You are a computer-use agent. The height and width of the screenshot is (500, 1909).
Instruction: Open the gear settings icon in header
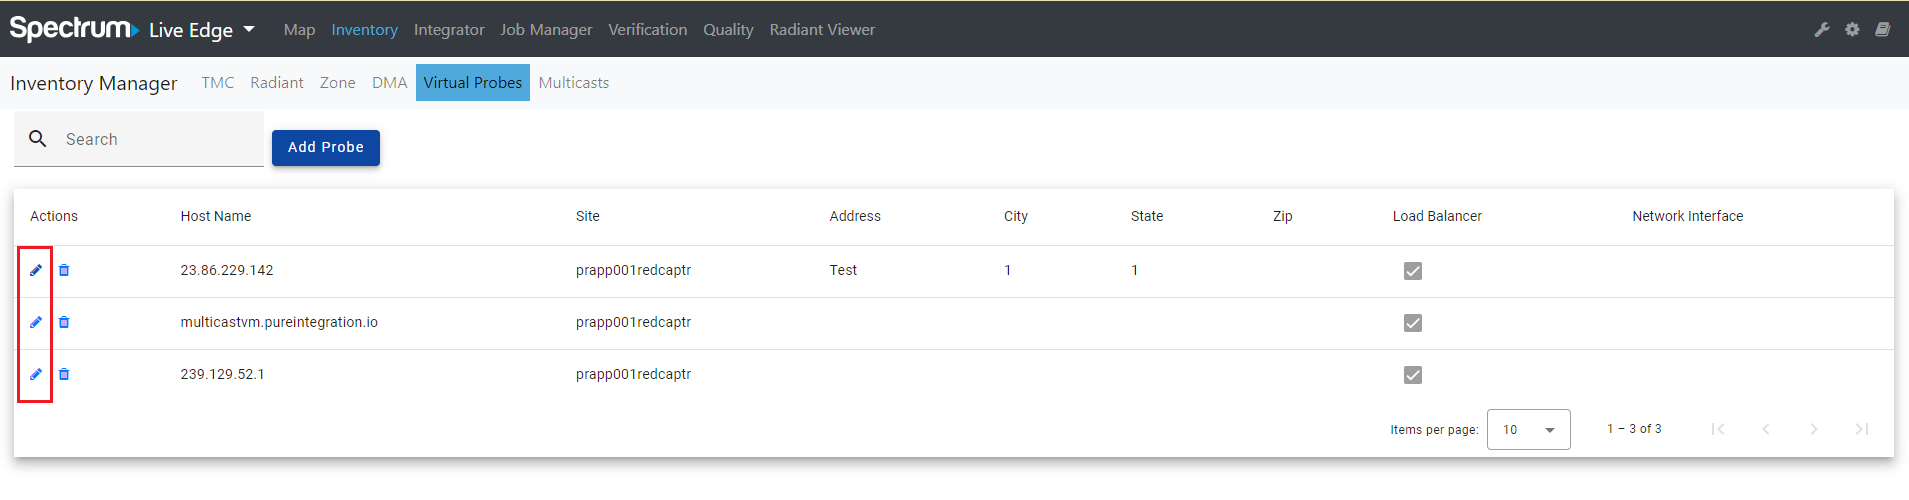pos(1852,30)
